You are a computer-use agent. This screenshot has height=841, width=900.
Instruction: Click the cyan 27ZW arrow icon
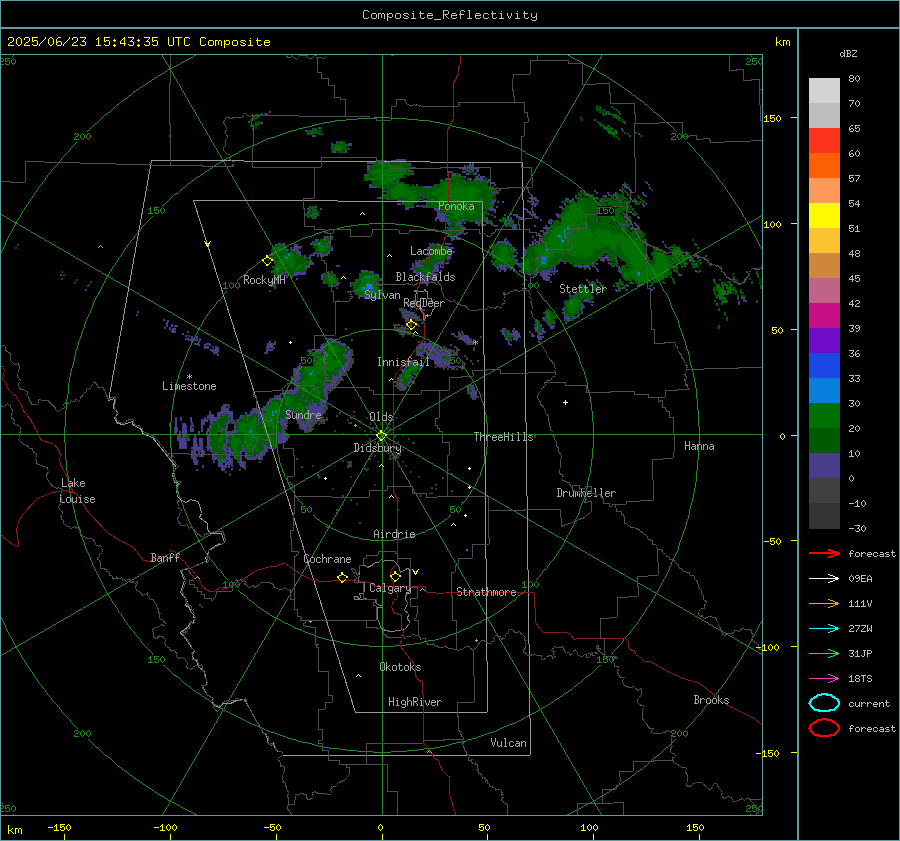824,629
